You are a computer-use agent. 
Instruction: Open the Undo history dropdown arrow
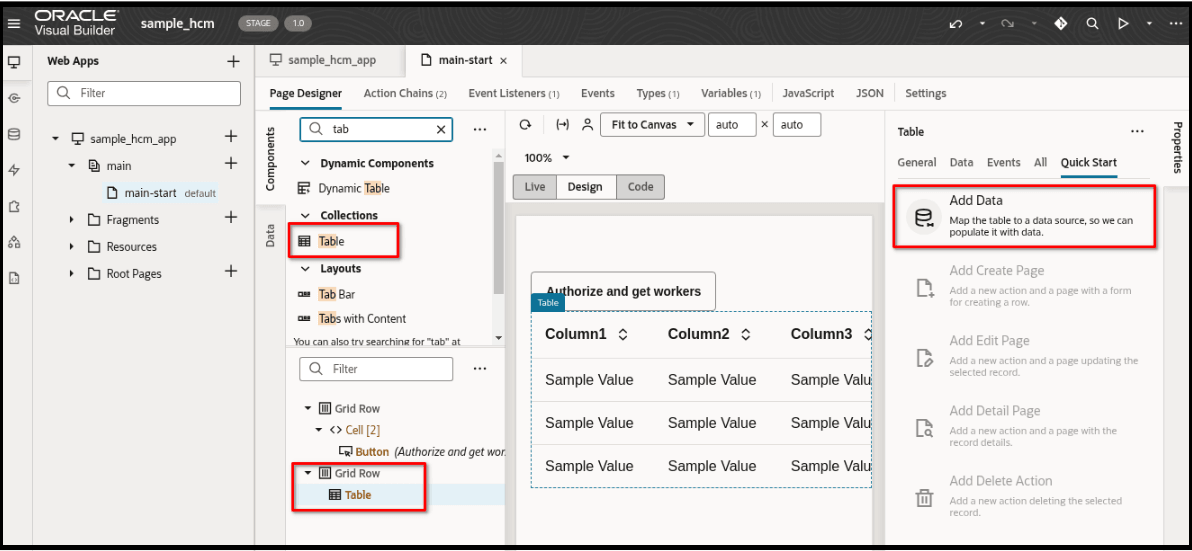click(x=982, y=24)
